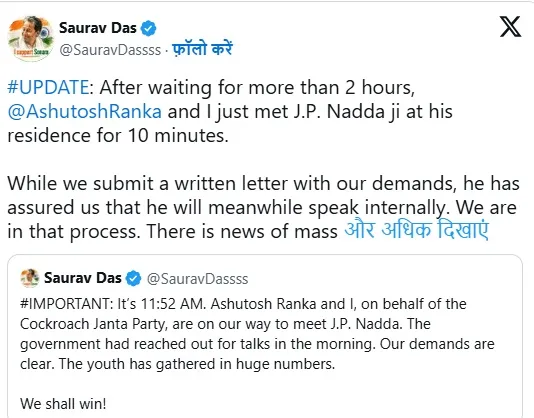Image resolution: width=534 pixels, height=418 pixels.
Task: Open the quoted #IMPORTANT tweet body text
Action: click(257, 334)
